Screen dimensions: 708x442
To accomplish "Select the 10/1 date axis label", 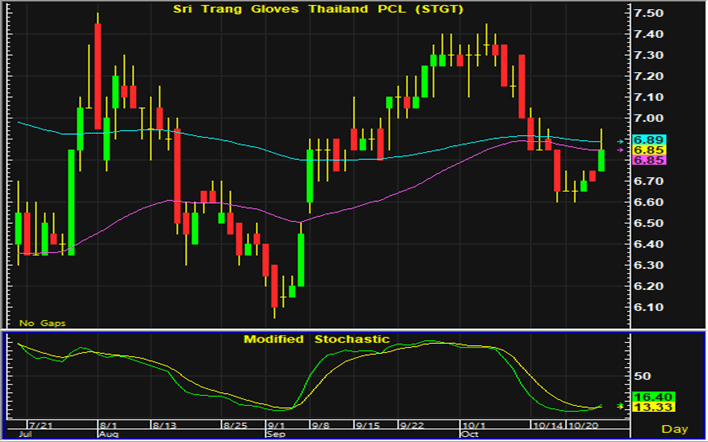I will (x=474, y=425).
